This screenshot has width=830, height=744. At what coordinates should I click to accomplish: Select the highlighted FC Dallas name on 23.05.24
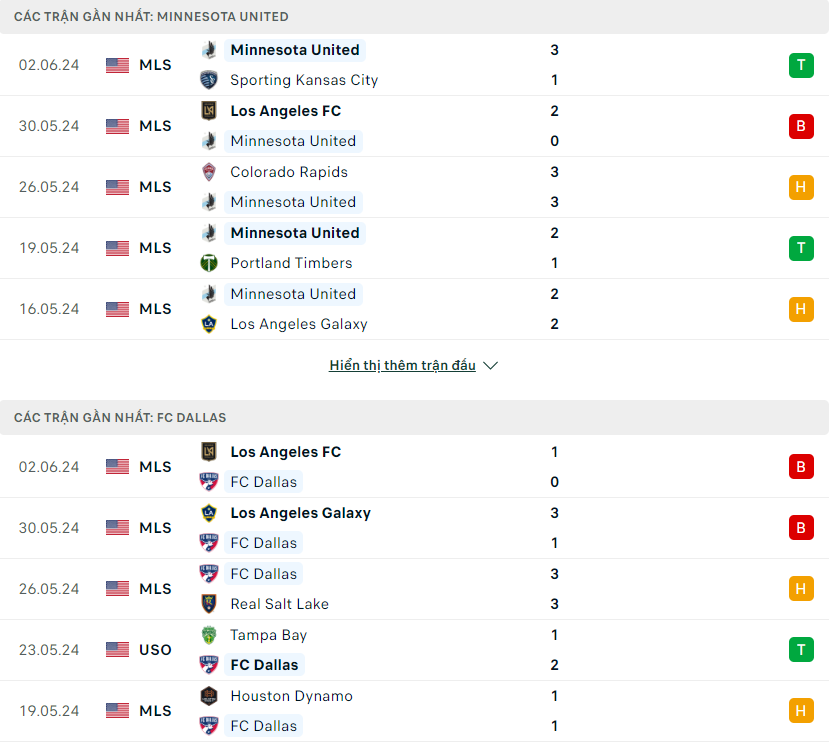click(x=264, y=665)
